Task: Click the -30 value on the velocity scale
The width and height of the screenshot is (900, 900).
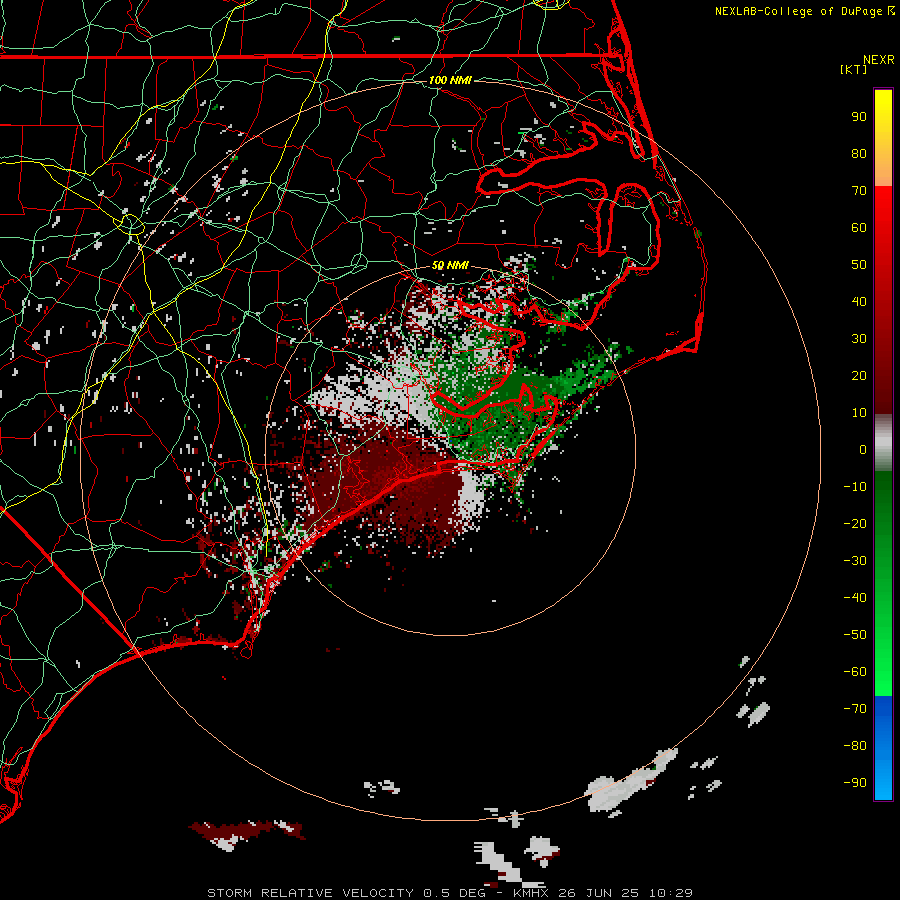Action: [855, 561]
